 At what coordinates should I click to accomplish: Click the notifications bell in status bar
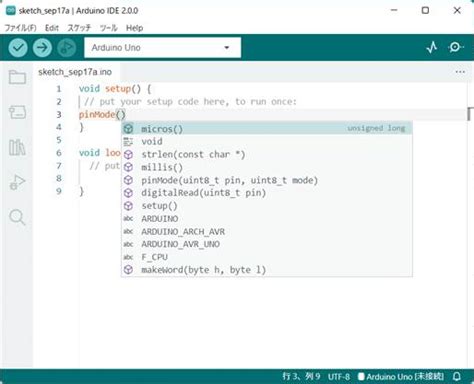[x=457, y=377]
